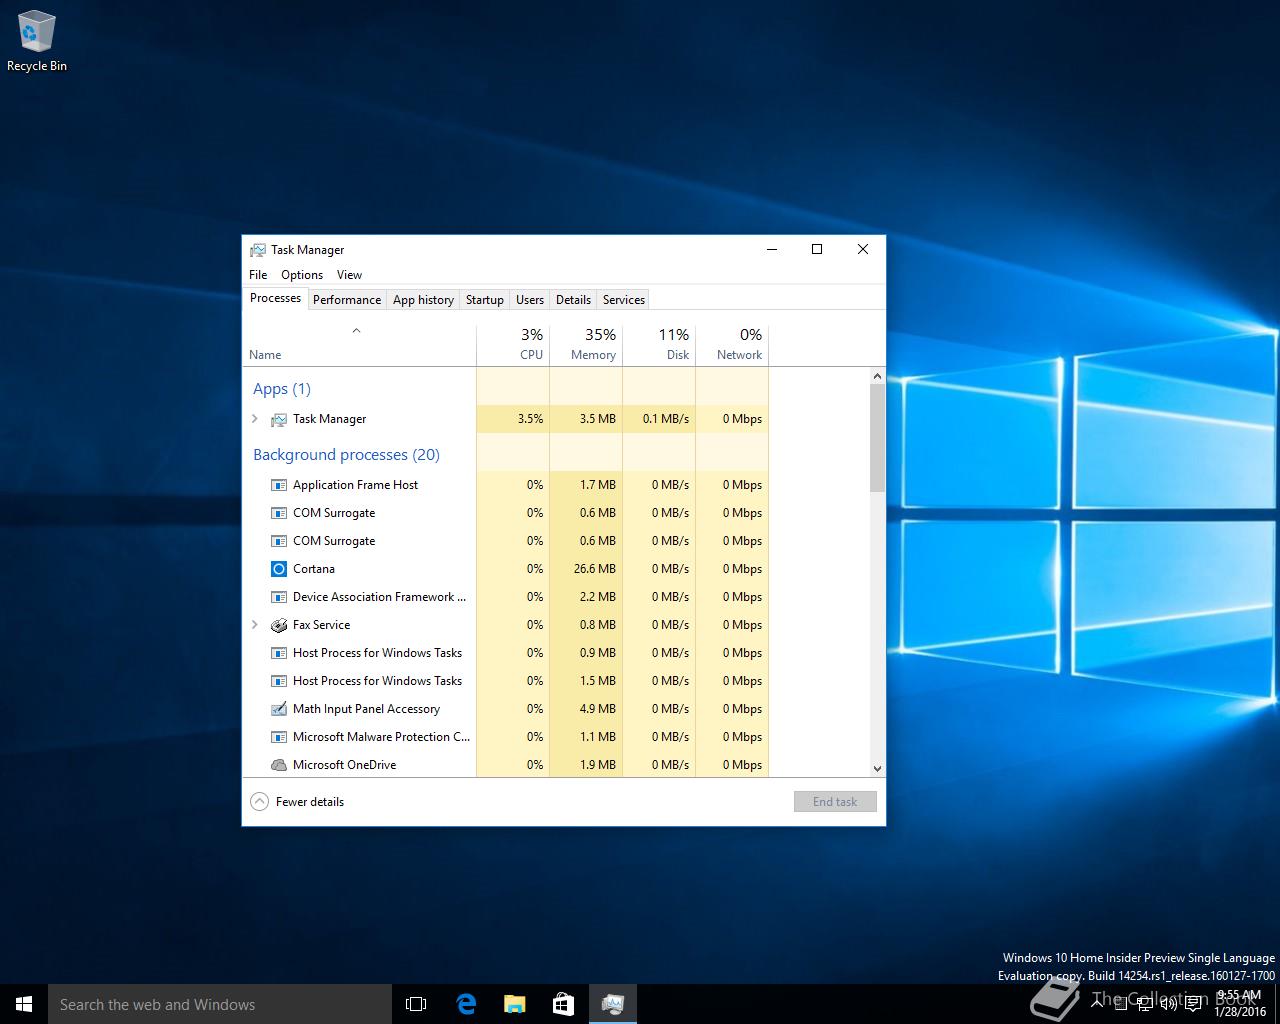The image size is (1280, 1024).
Task: Click the Fewer details arrow icon
Action: point(259,802)
